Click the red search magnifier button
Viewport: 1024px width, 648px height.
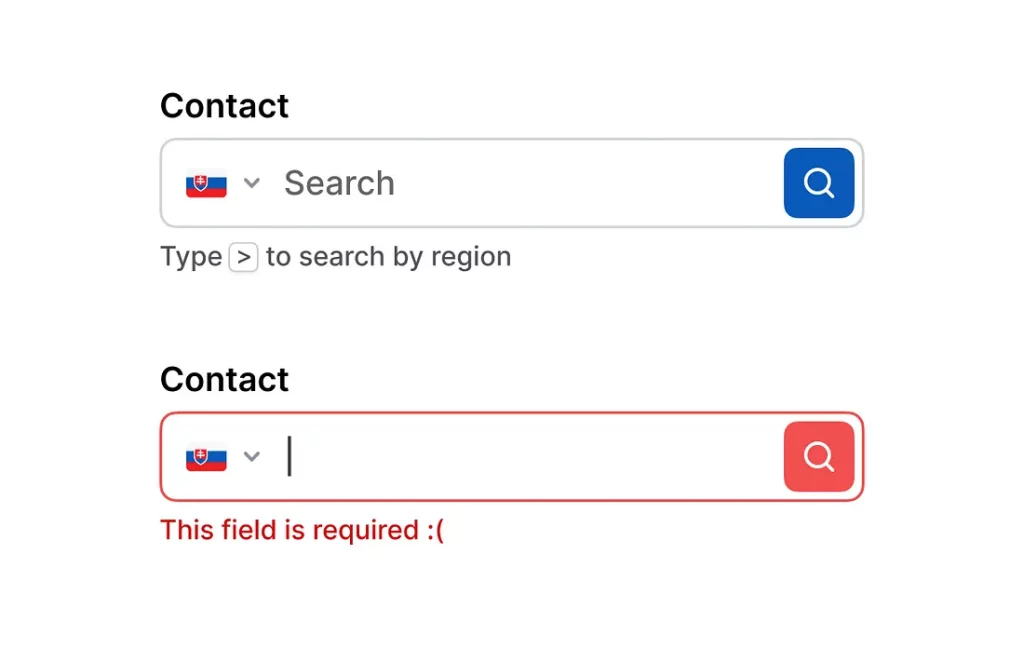[x=818, y=457]
